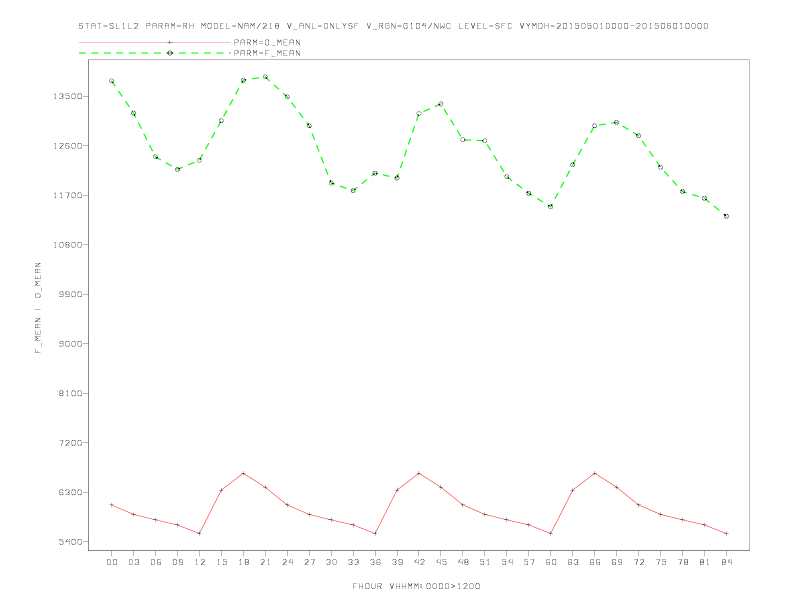Select the red O_MEAN data point at hour 12
Image resolution: width=792 pixels, height=612 pixels.
coord(200,533)
